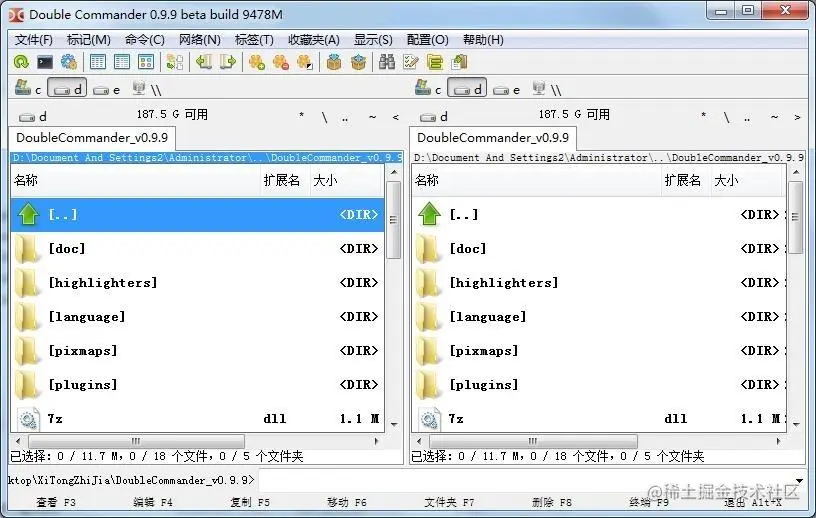
Task: Click the extract files box icon
Action: tap(358, 62)
